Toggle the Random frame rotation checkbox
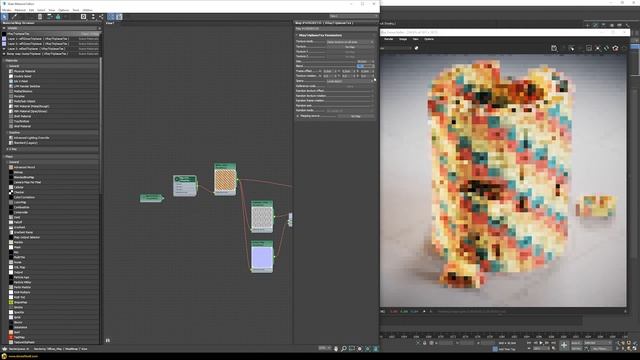This screenshot has width=640, height=360. click(x=372, y=100)
